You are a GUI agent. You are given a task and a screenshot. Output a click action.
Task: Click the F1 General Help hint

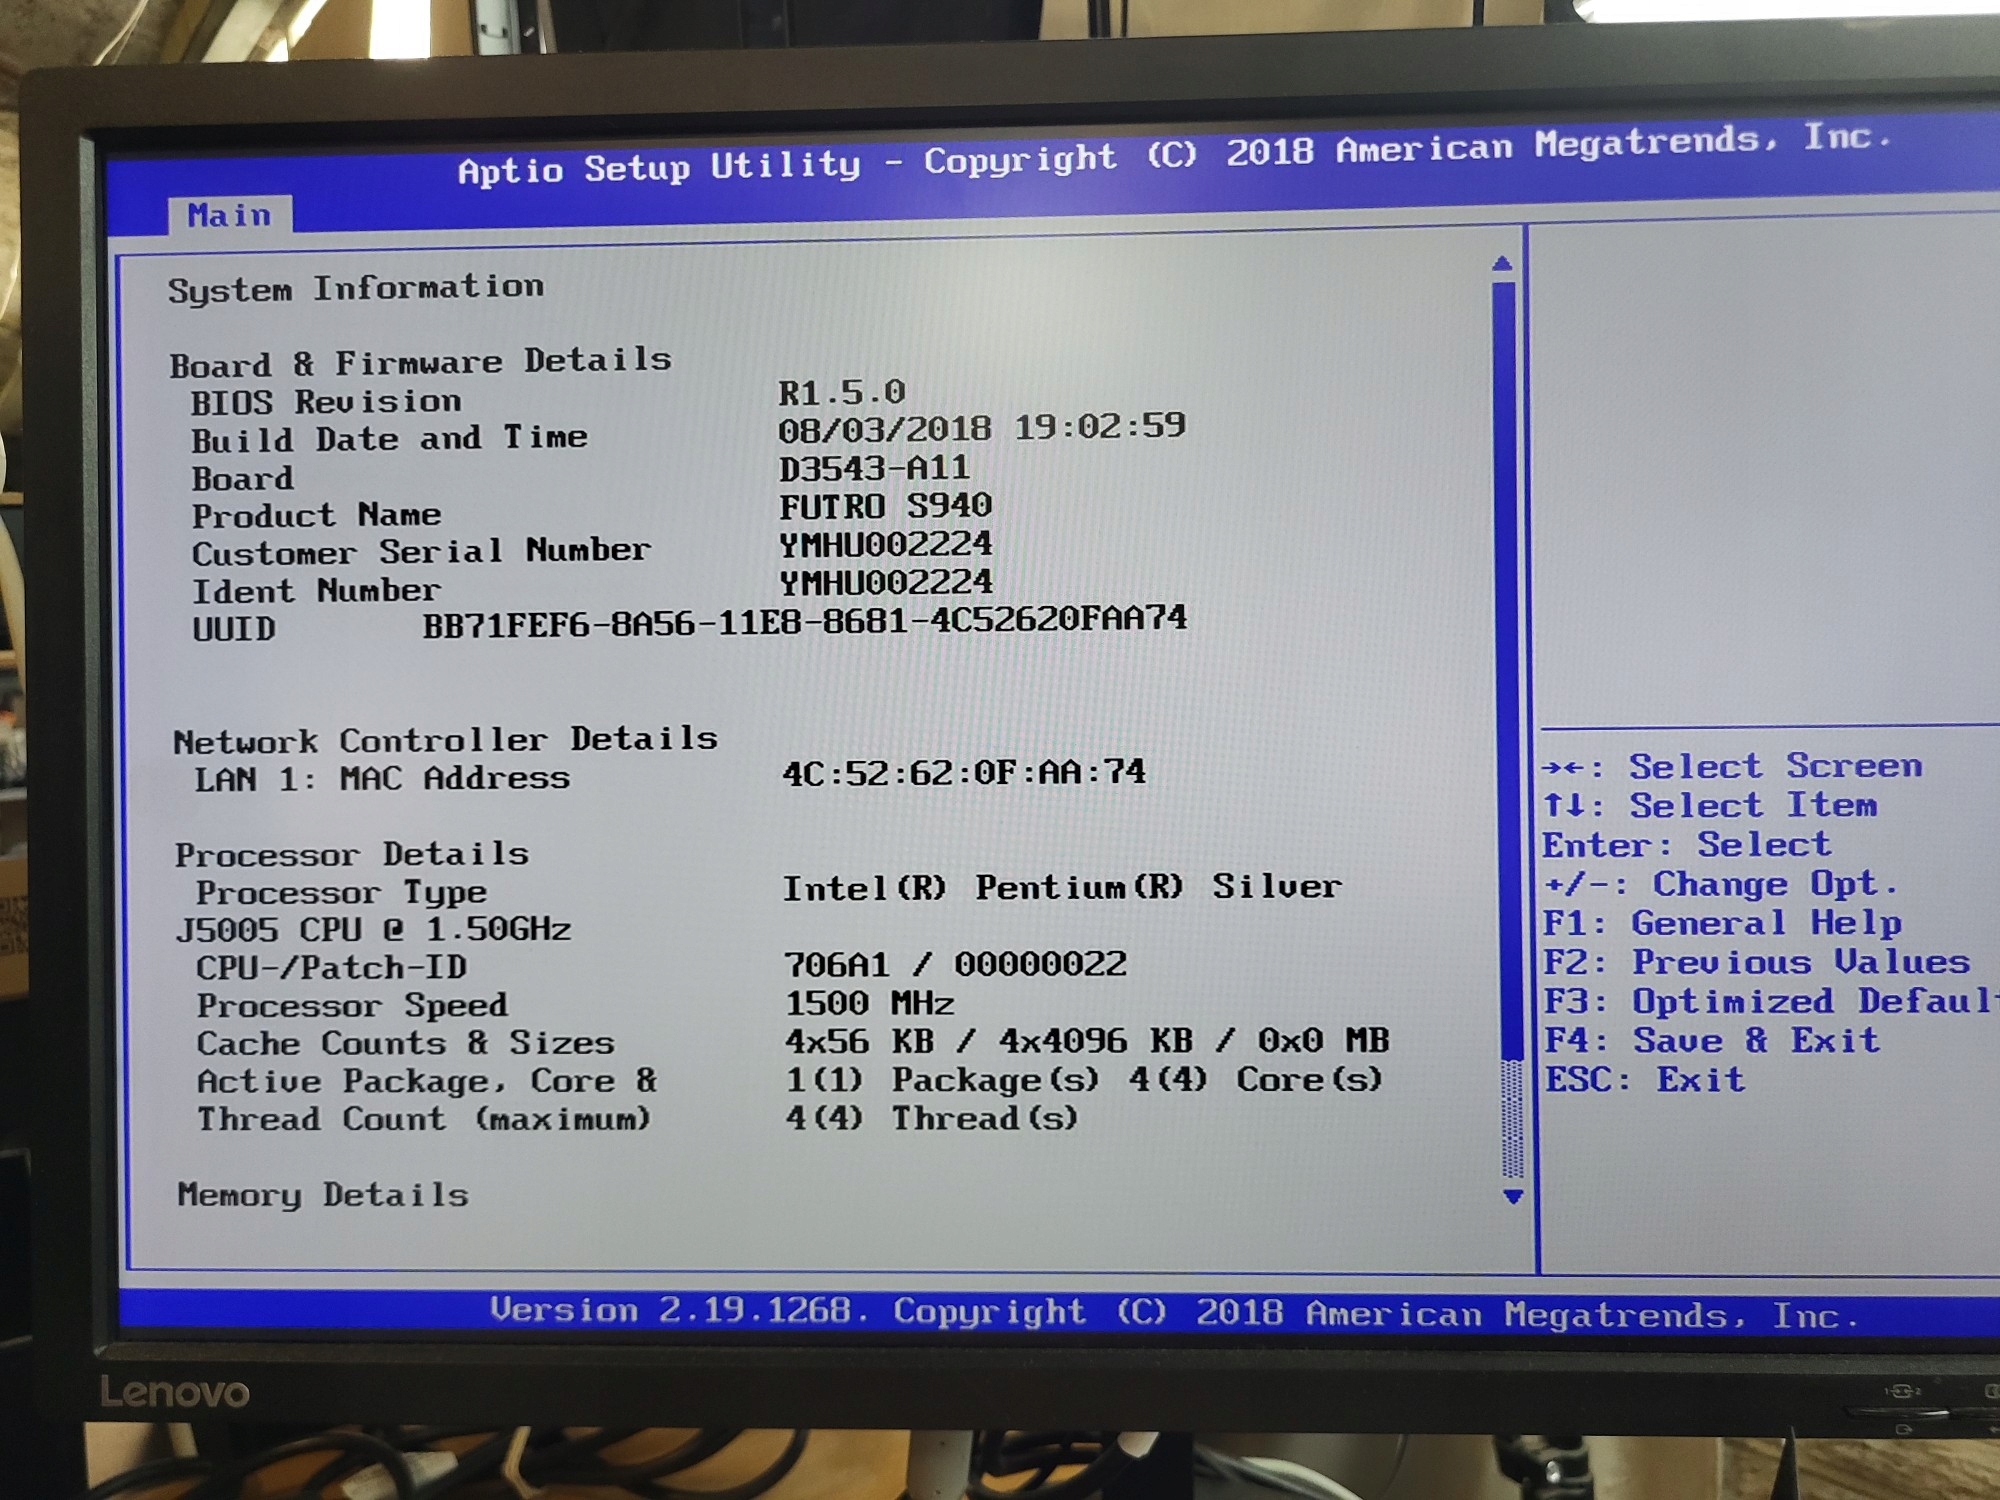coord(1721,923)
